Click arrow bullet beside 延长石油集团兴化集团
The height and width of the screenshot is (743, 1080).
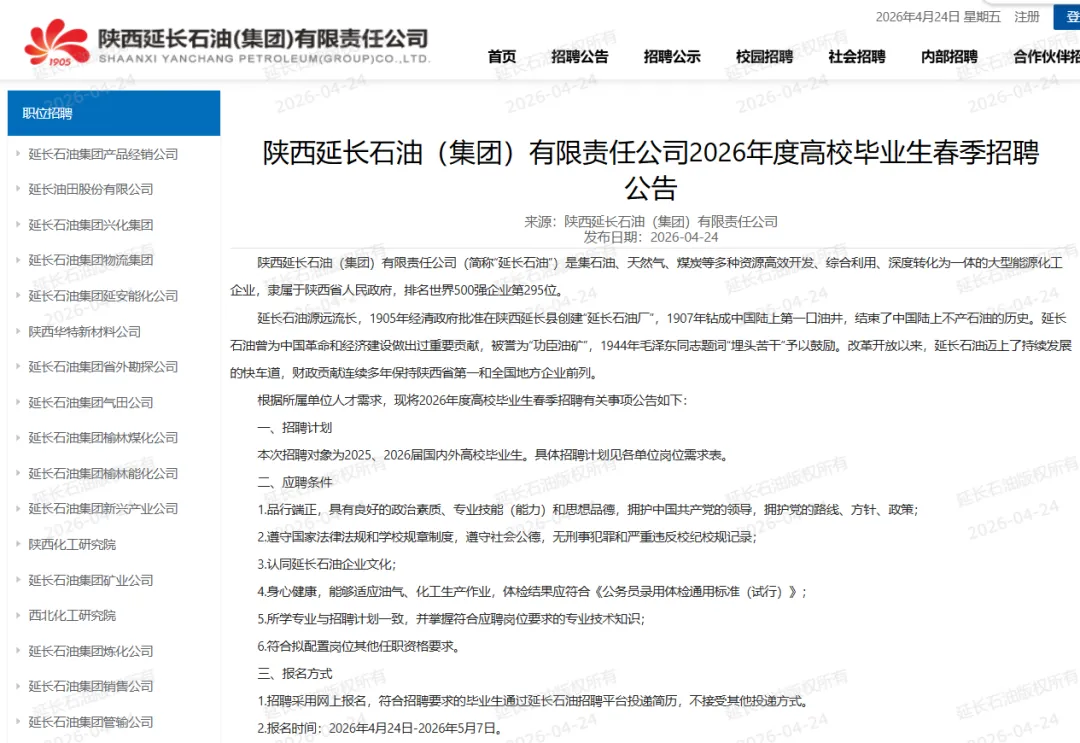(x=18, y=224)
